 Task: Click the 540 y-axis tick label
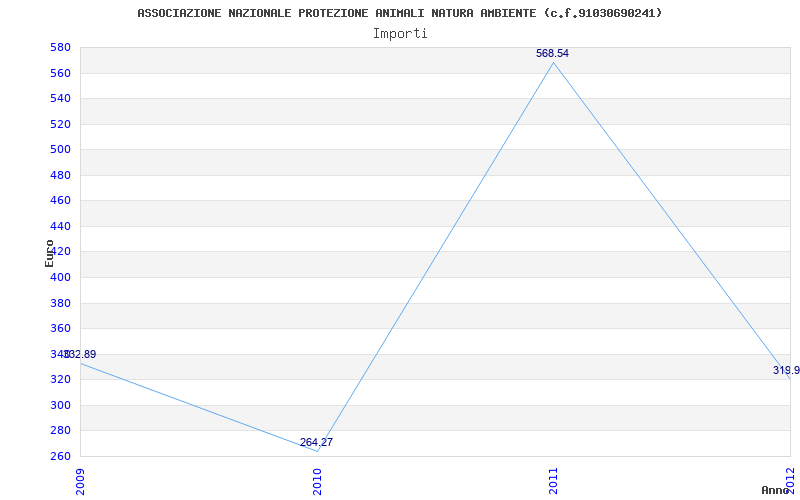(60, 98)
